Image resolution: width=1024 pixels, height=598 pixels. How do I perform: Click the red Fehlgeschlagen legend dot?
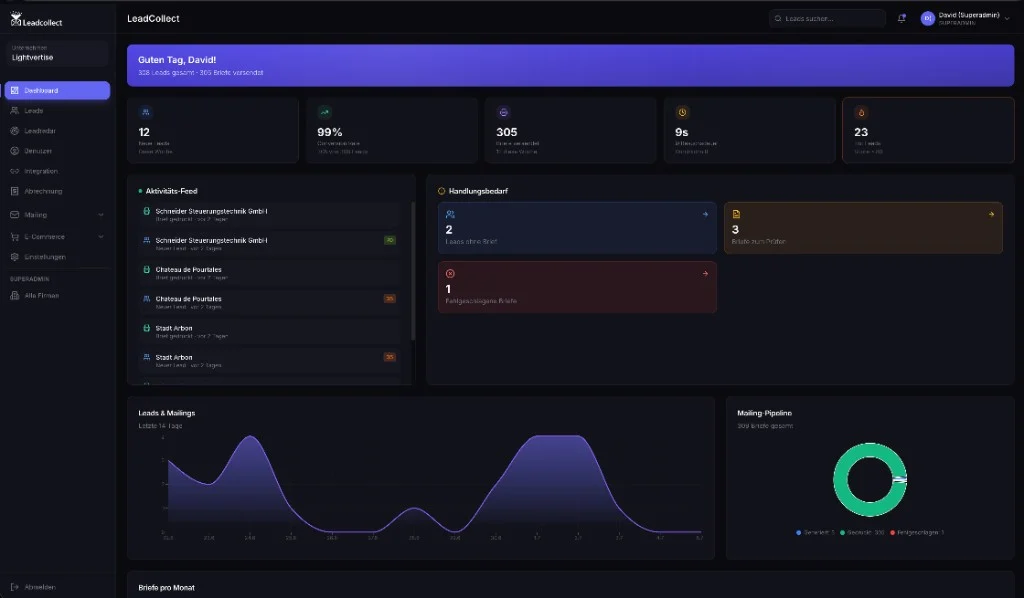893,533
